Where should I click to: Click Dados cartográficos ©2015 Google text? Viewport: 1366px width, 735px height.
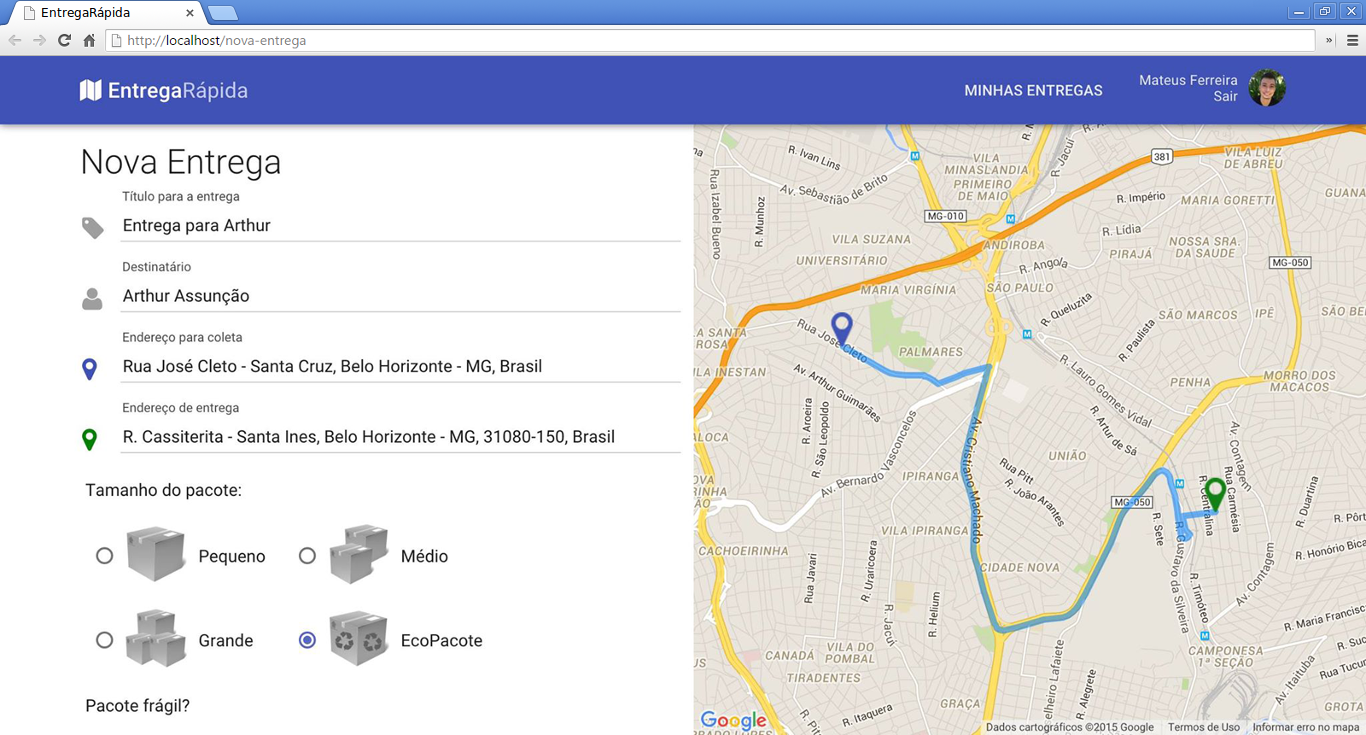tap(1070, 727)
